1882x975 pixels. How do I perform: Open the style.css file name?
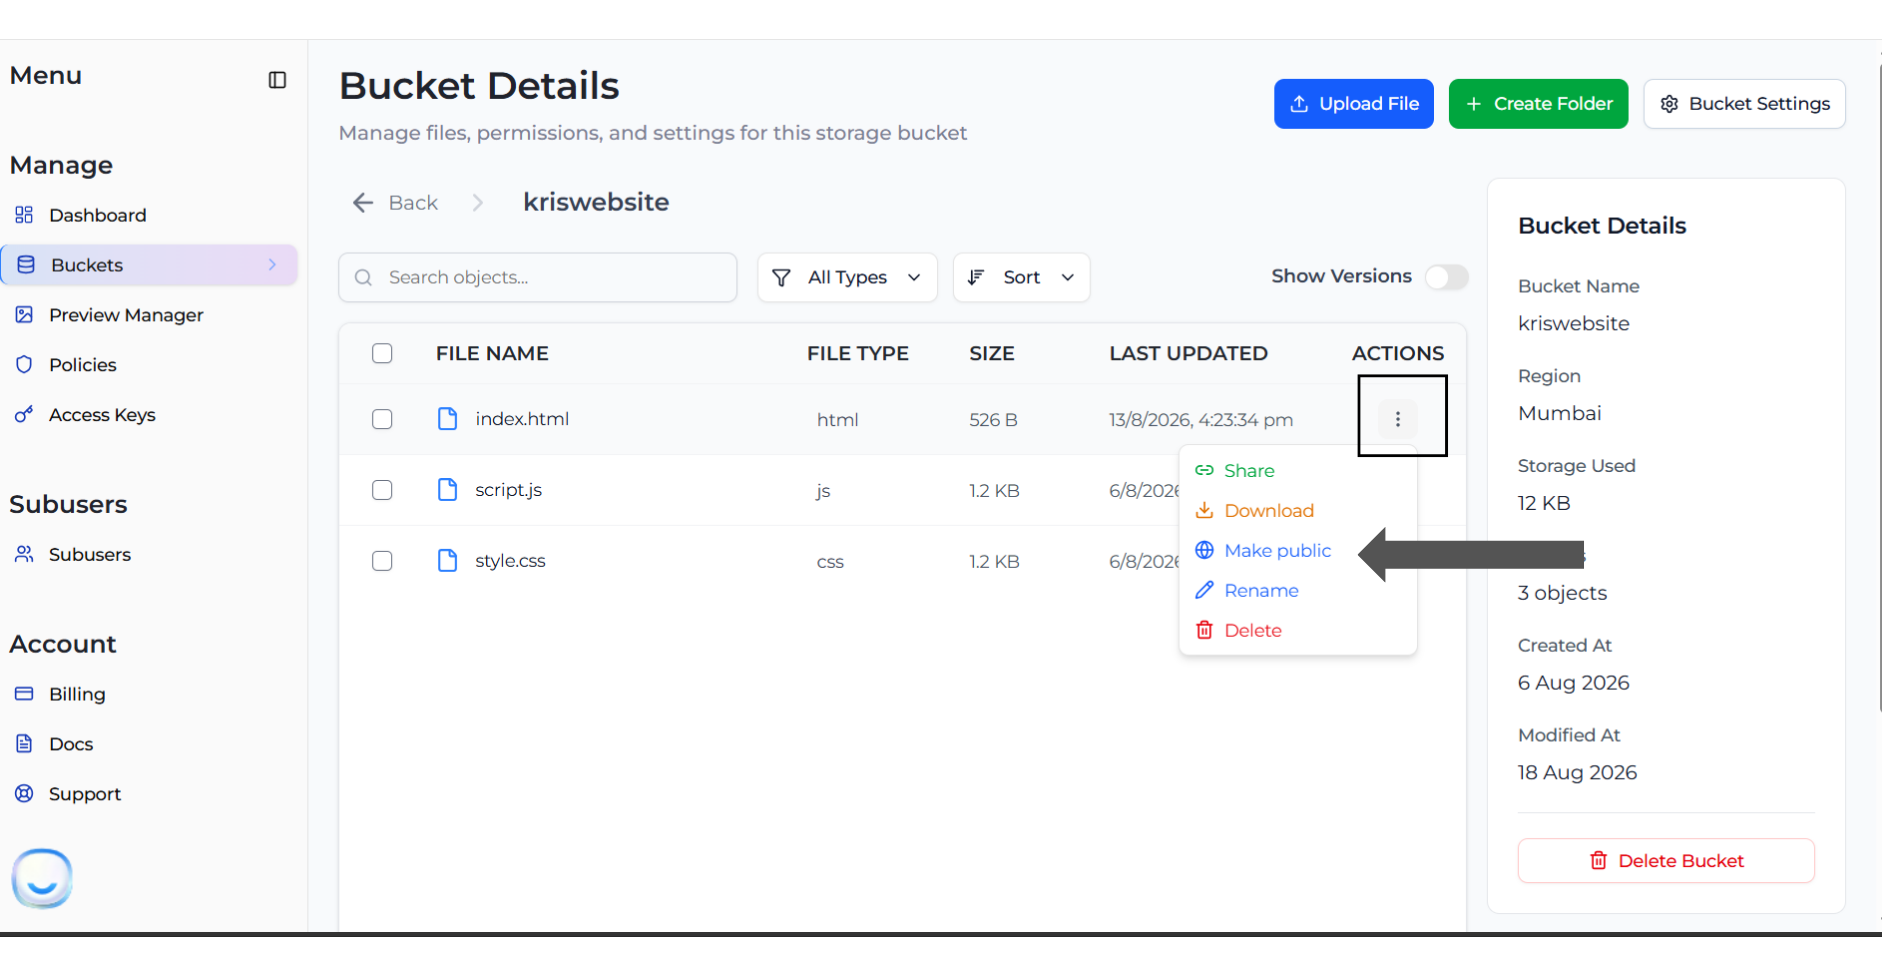[510, 561]
